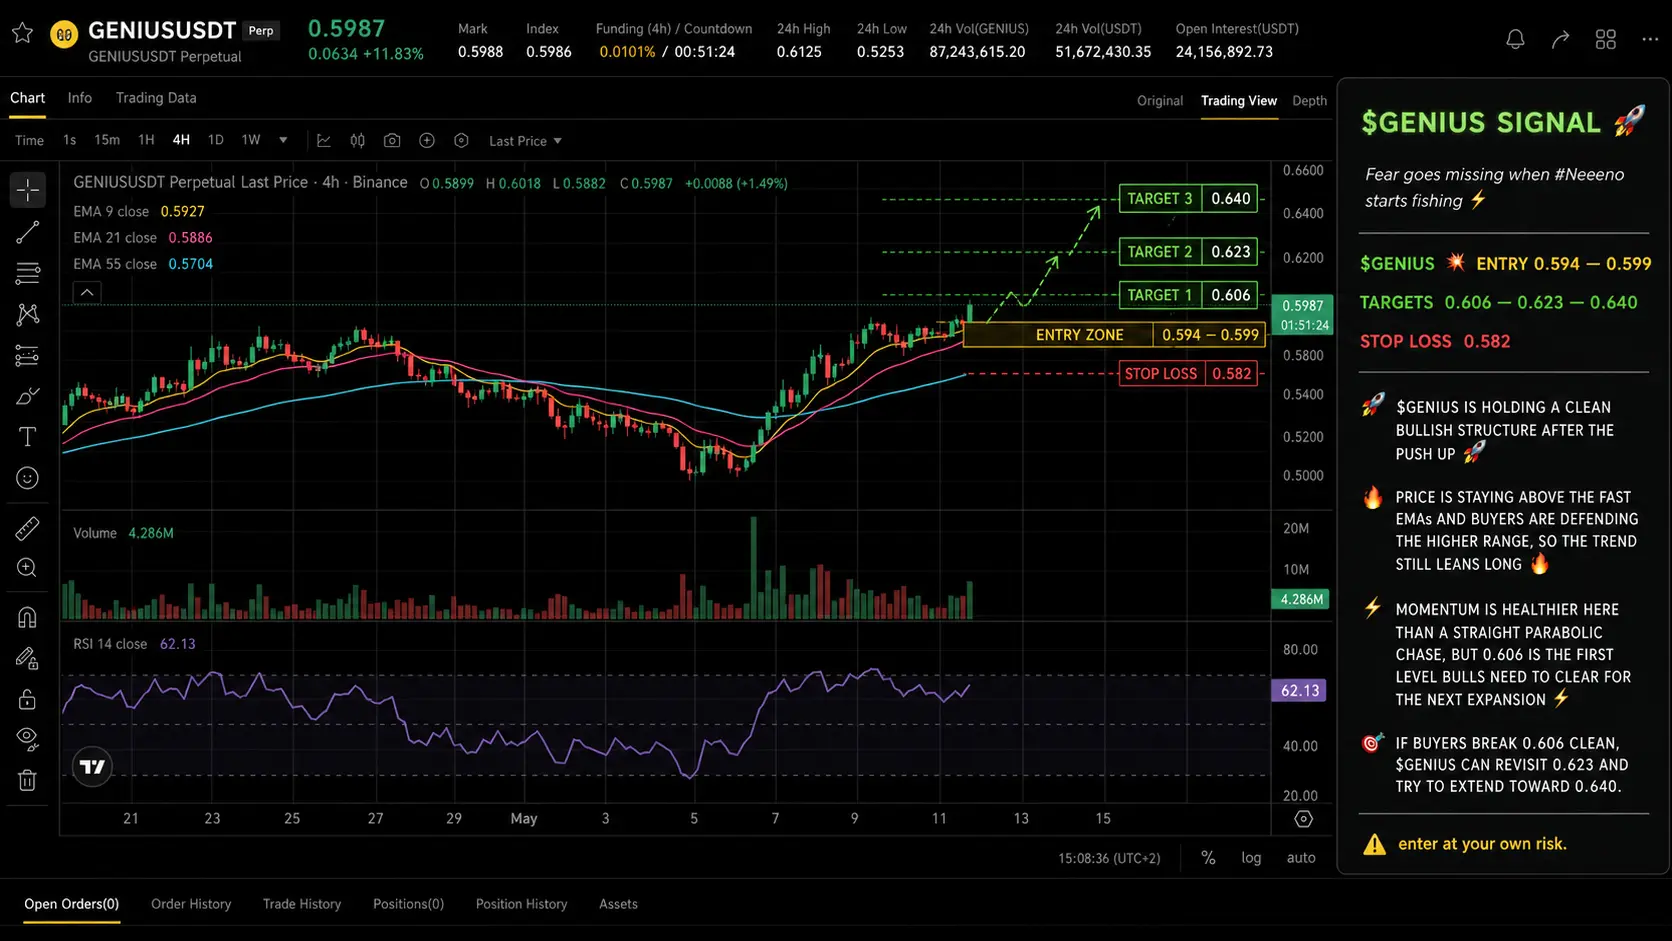Screen dimensions: 1672x941
Task: Click the GENIUS coin logo icon
Action: click(64, 35)
